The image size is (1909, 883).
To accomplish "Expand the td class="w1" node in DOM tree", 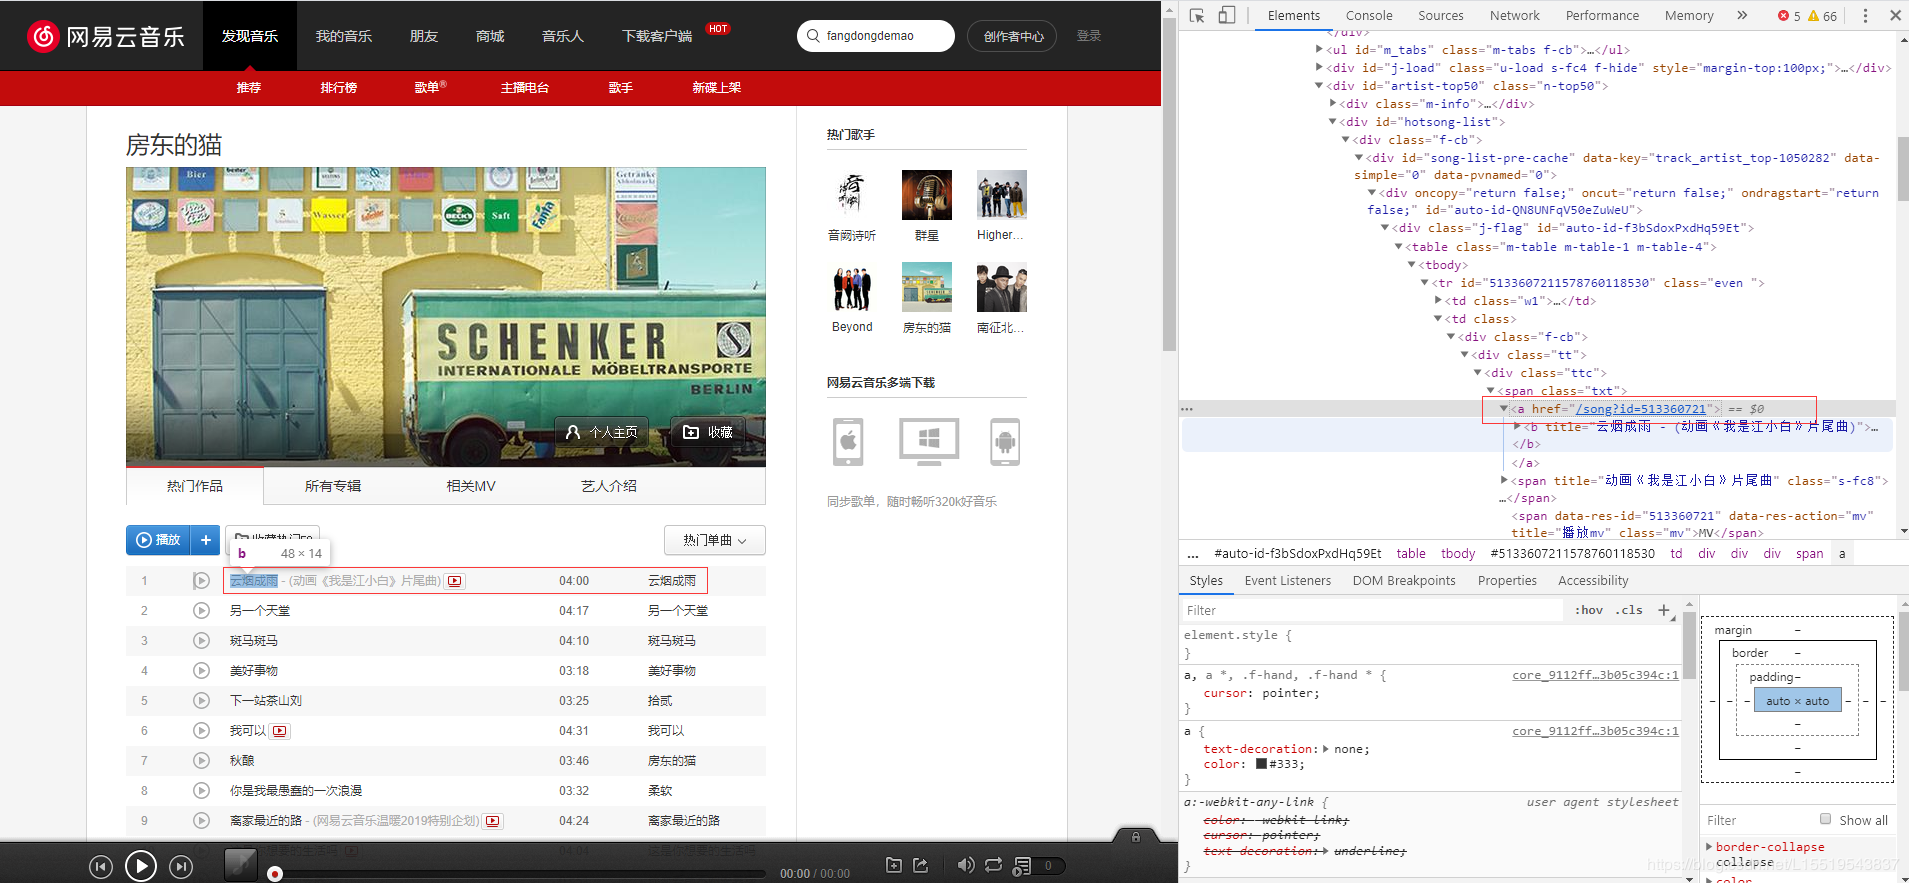I will [1438, 301].
